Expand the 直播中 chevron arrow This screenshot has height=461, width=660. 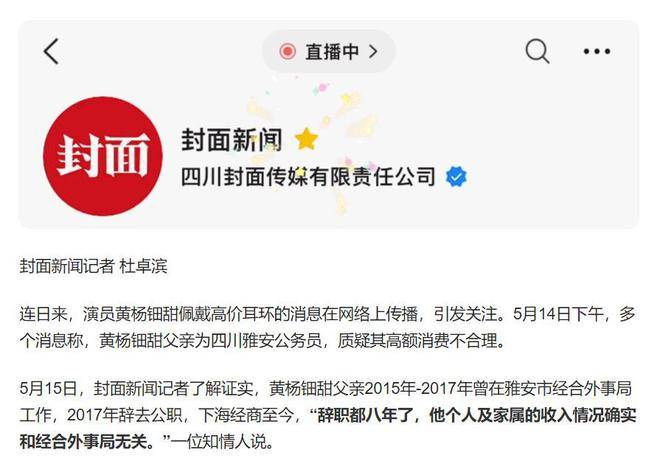pyautogui.click(x=373, y=51)
